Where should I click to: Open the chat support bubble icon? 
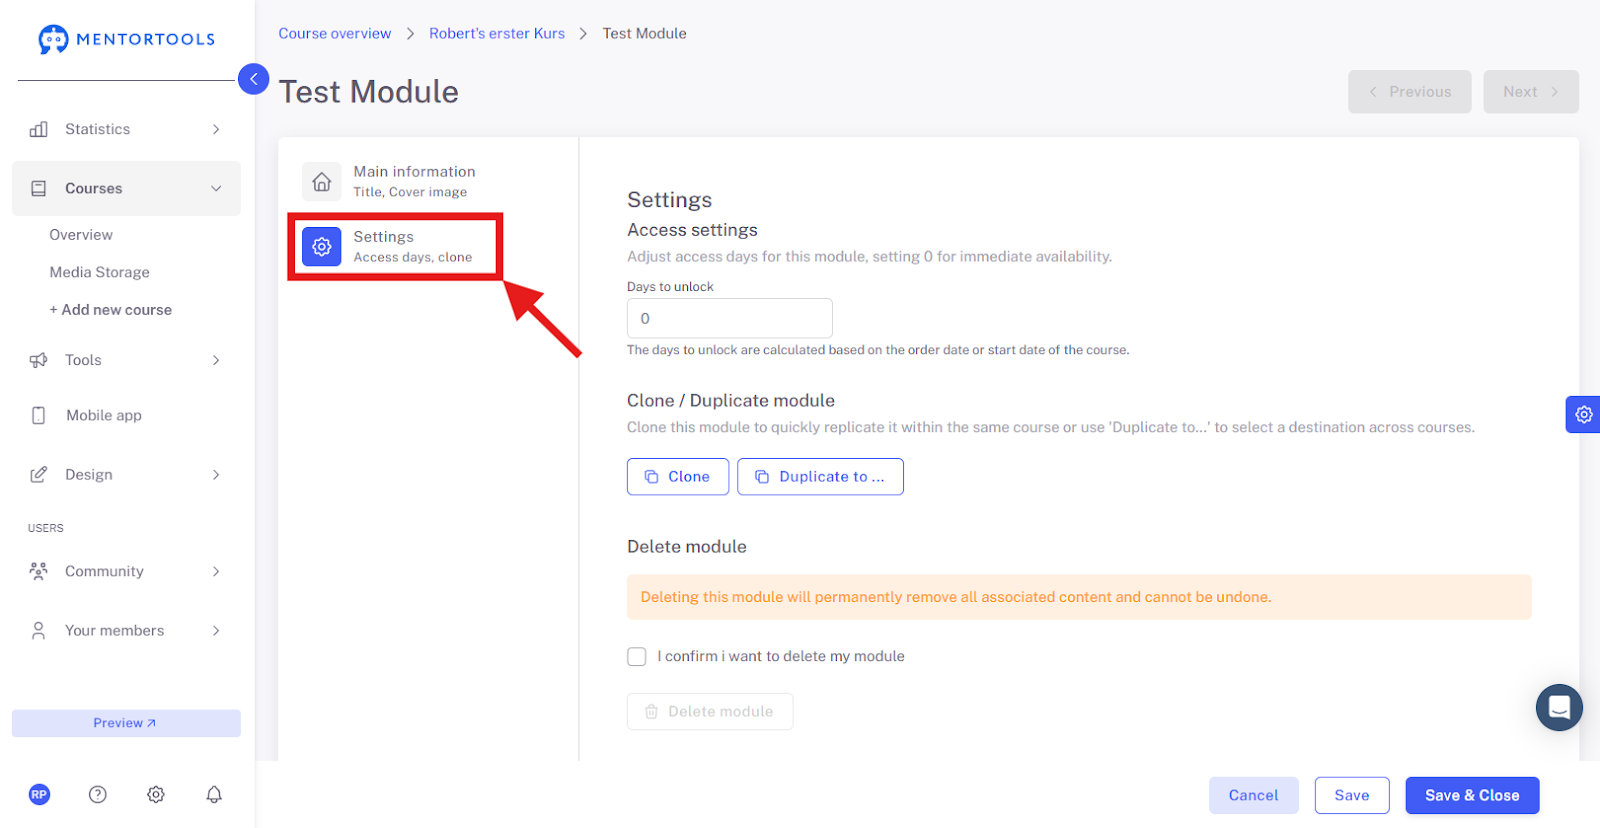point(1559,707)
